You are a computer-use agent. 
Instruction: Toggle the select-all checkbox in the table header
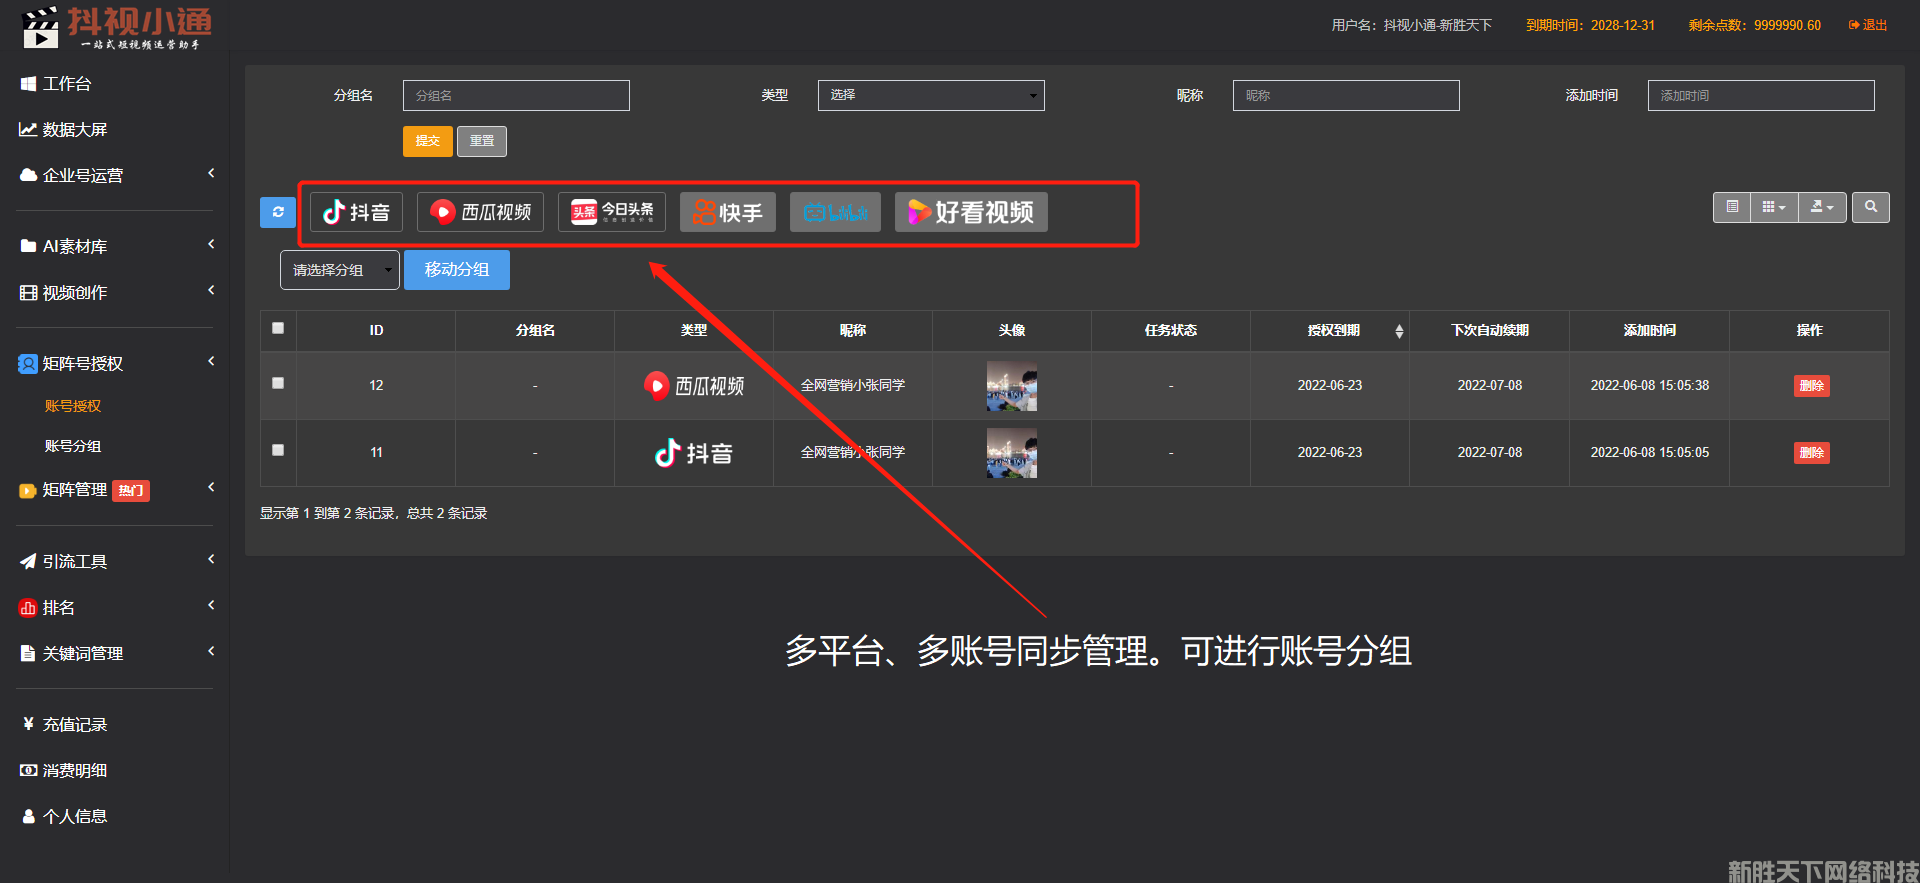[x=278, y=328]
